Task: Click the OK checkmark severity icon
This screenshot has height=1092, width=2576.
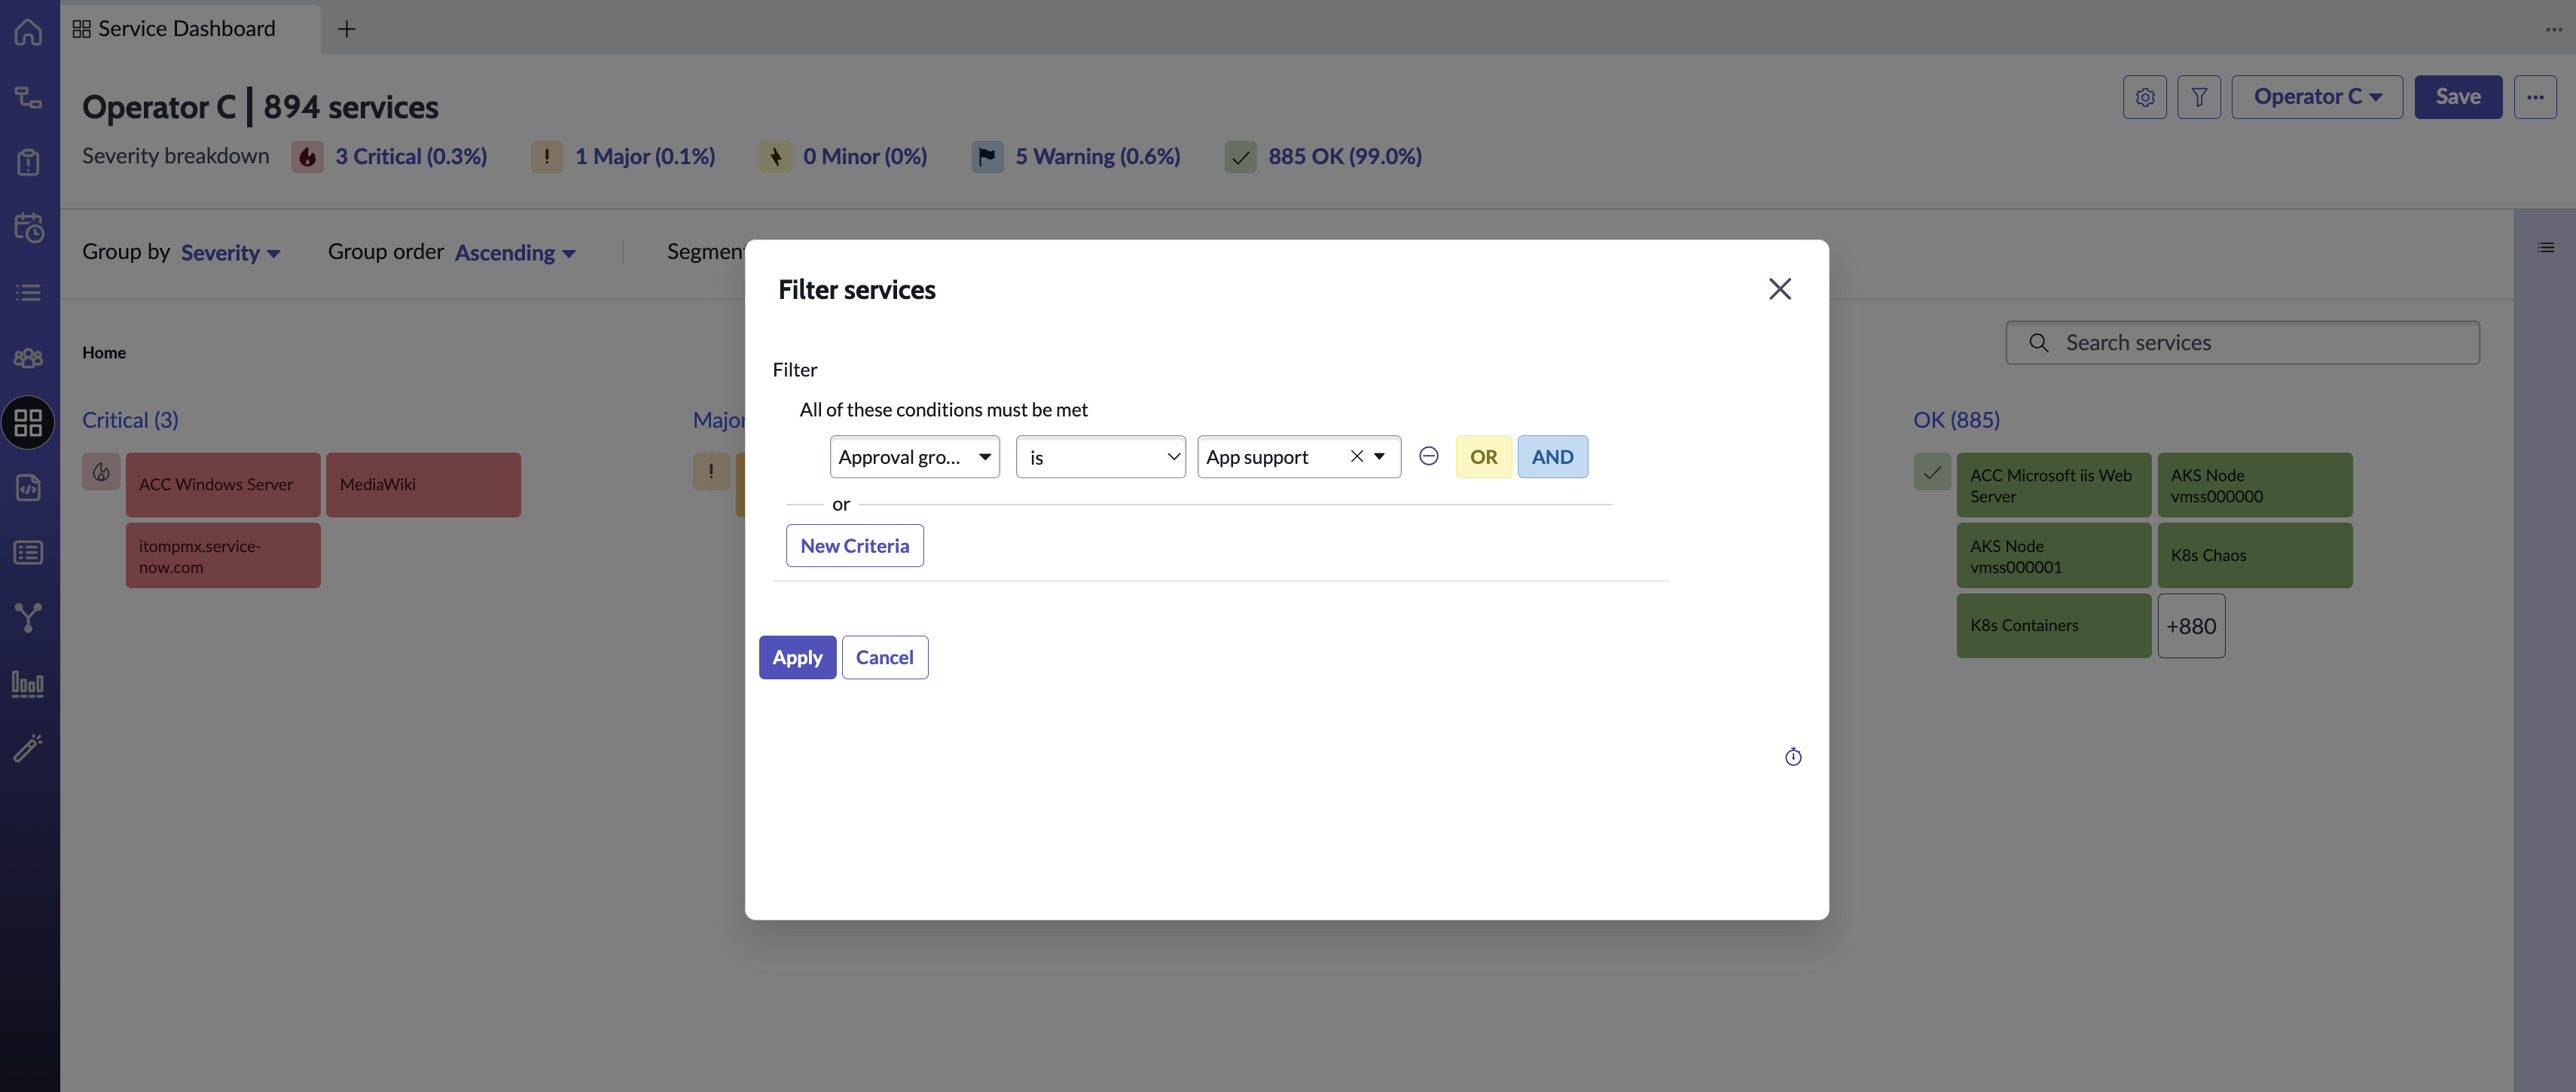Action: (x=1240, y=157)
